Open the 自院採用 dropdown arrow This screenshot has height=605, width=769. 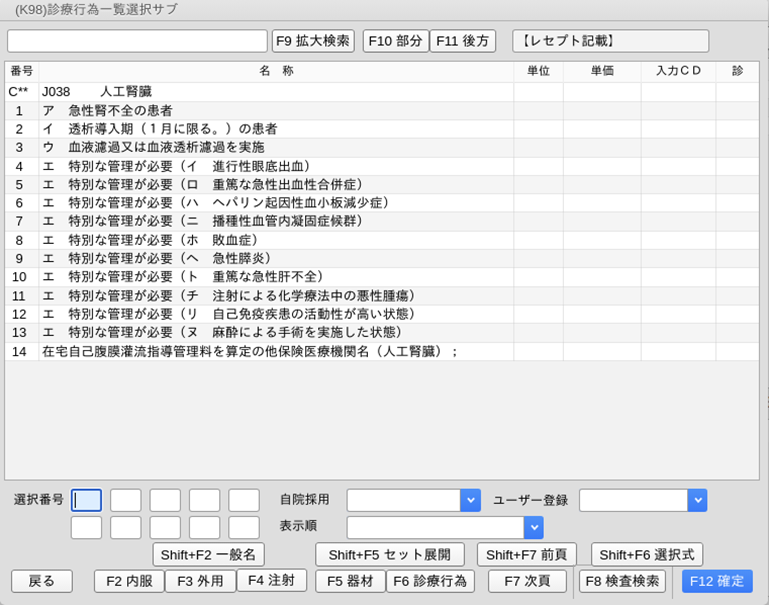point(470,500)
